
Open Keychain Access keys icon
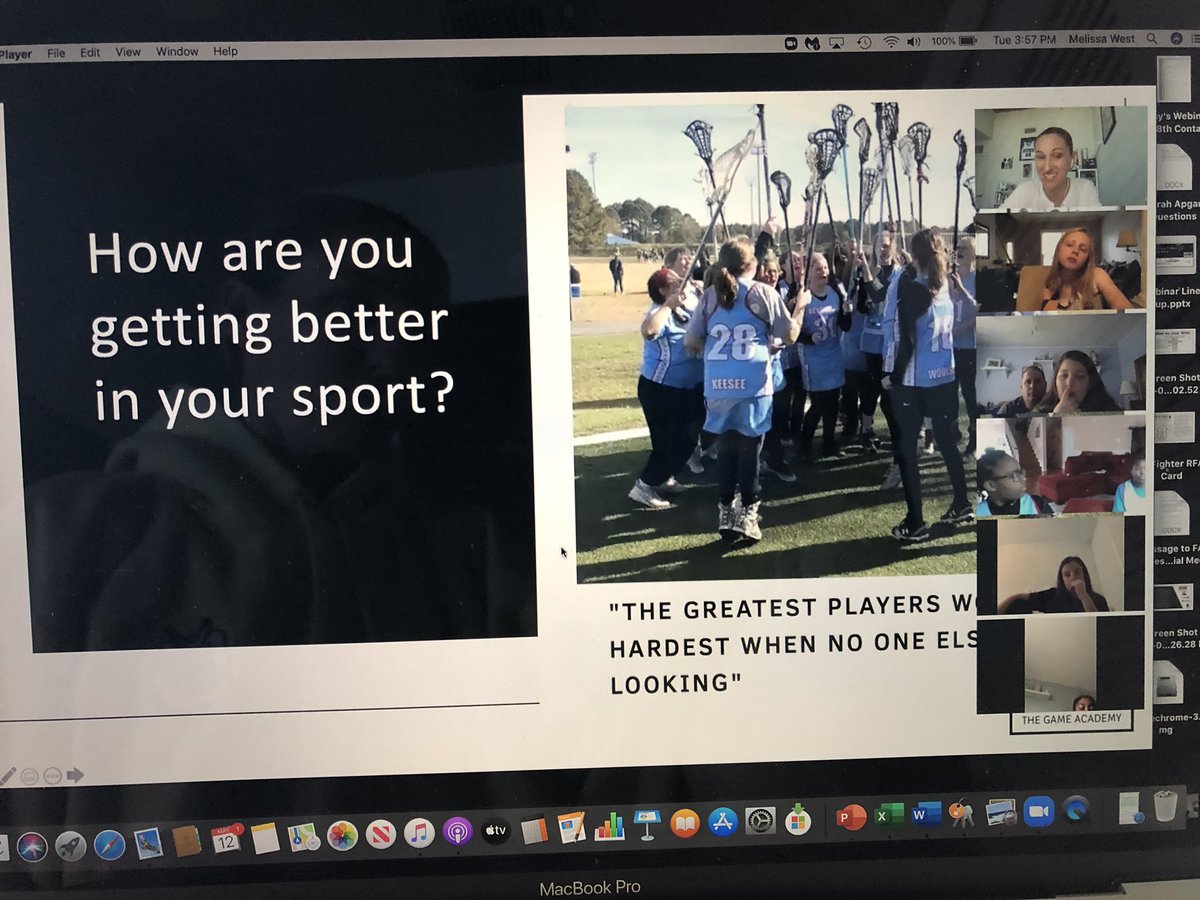coord(962,814)
